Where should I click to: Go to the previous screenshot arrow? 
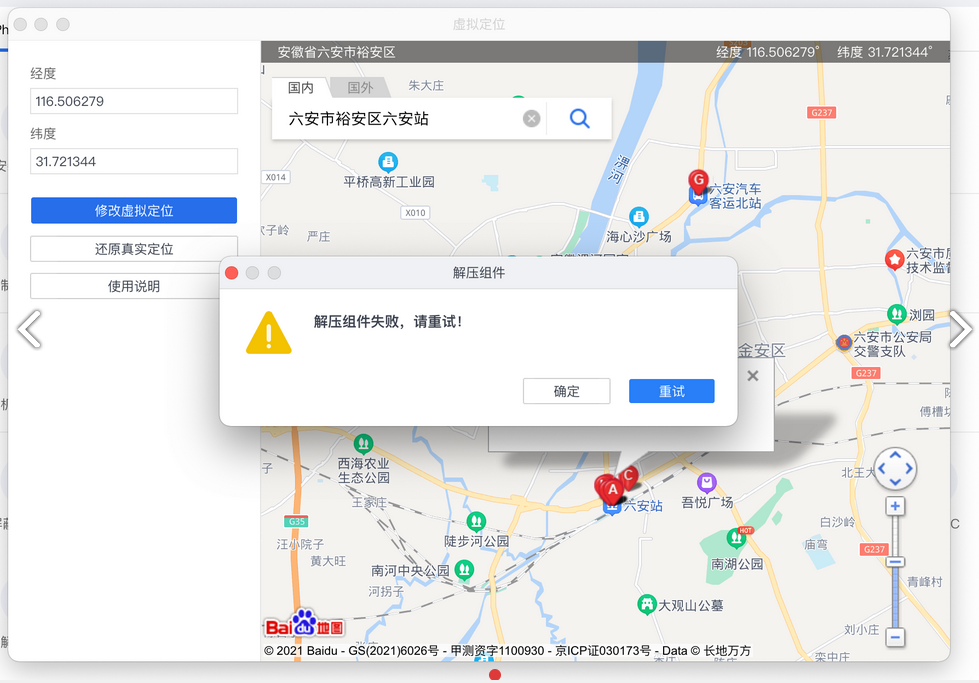tap(29, 329)
